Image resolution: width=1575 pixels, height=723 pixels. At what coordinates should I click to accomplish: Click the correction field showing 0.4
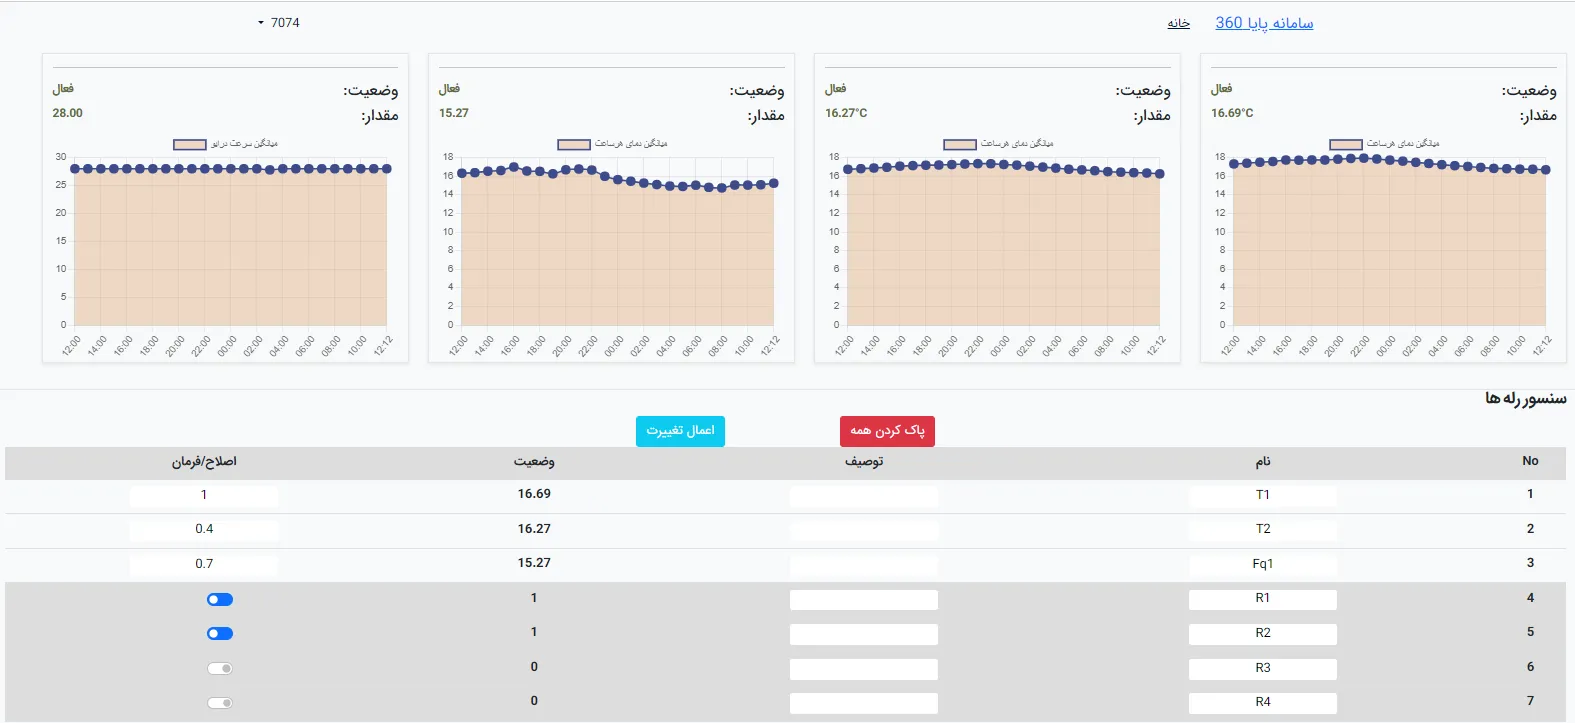tap(204, 529)
